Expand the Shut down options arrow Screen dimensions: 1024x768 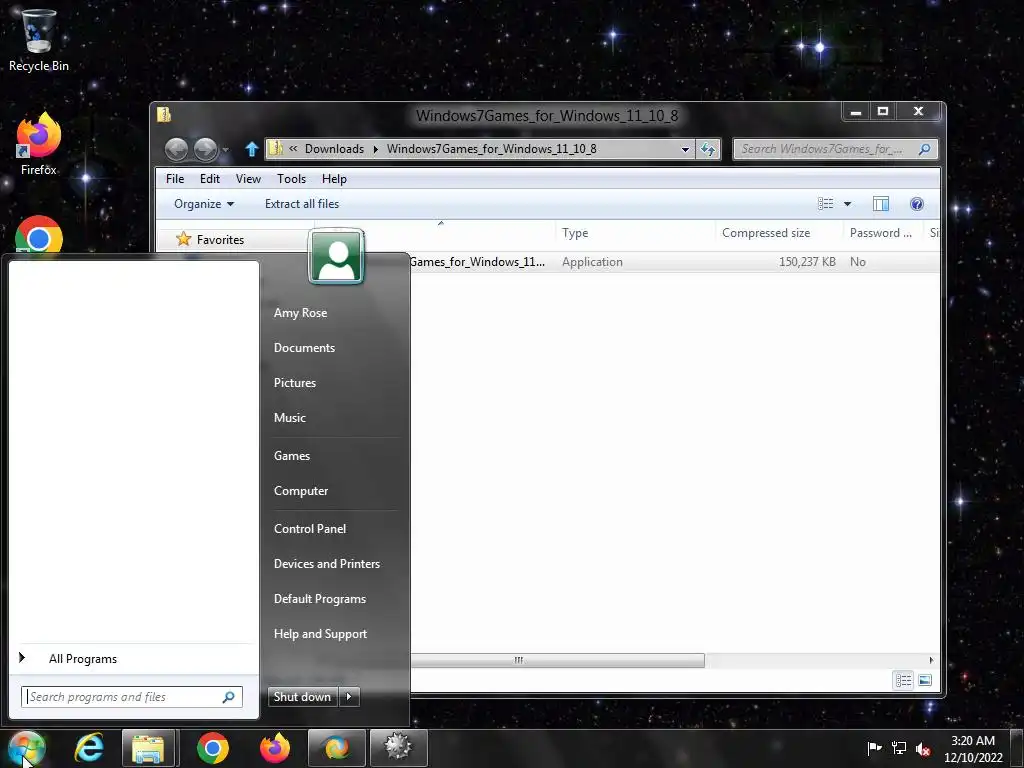349,697
